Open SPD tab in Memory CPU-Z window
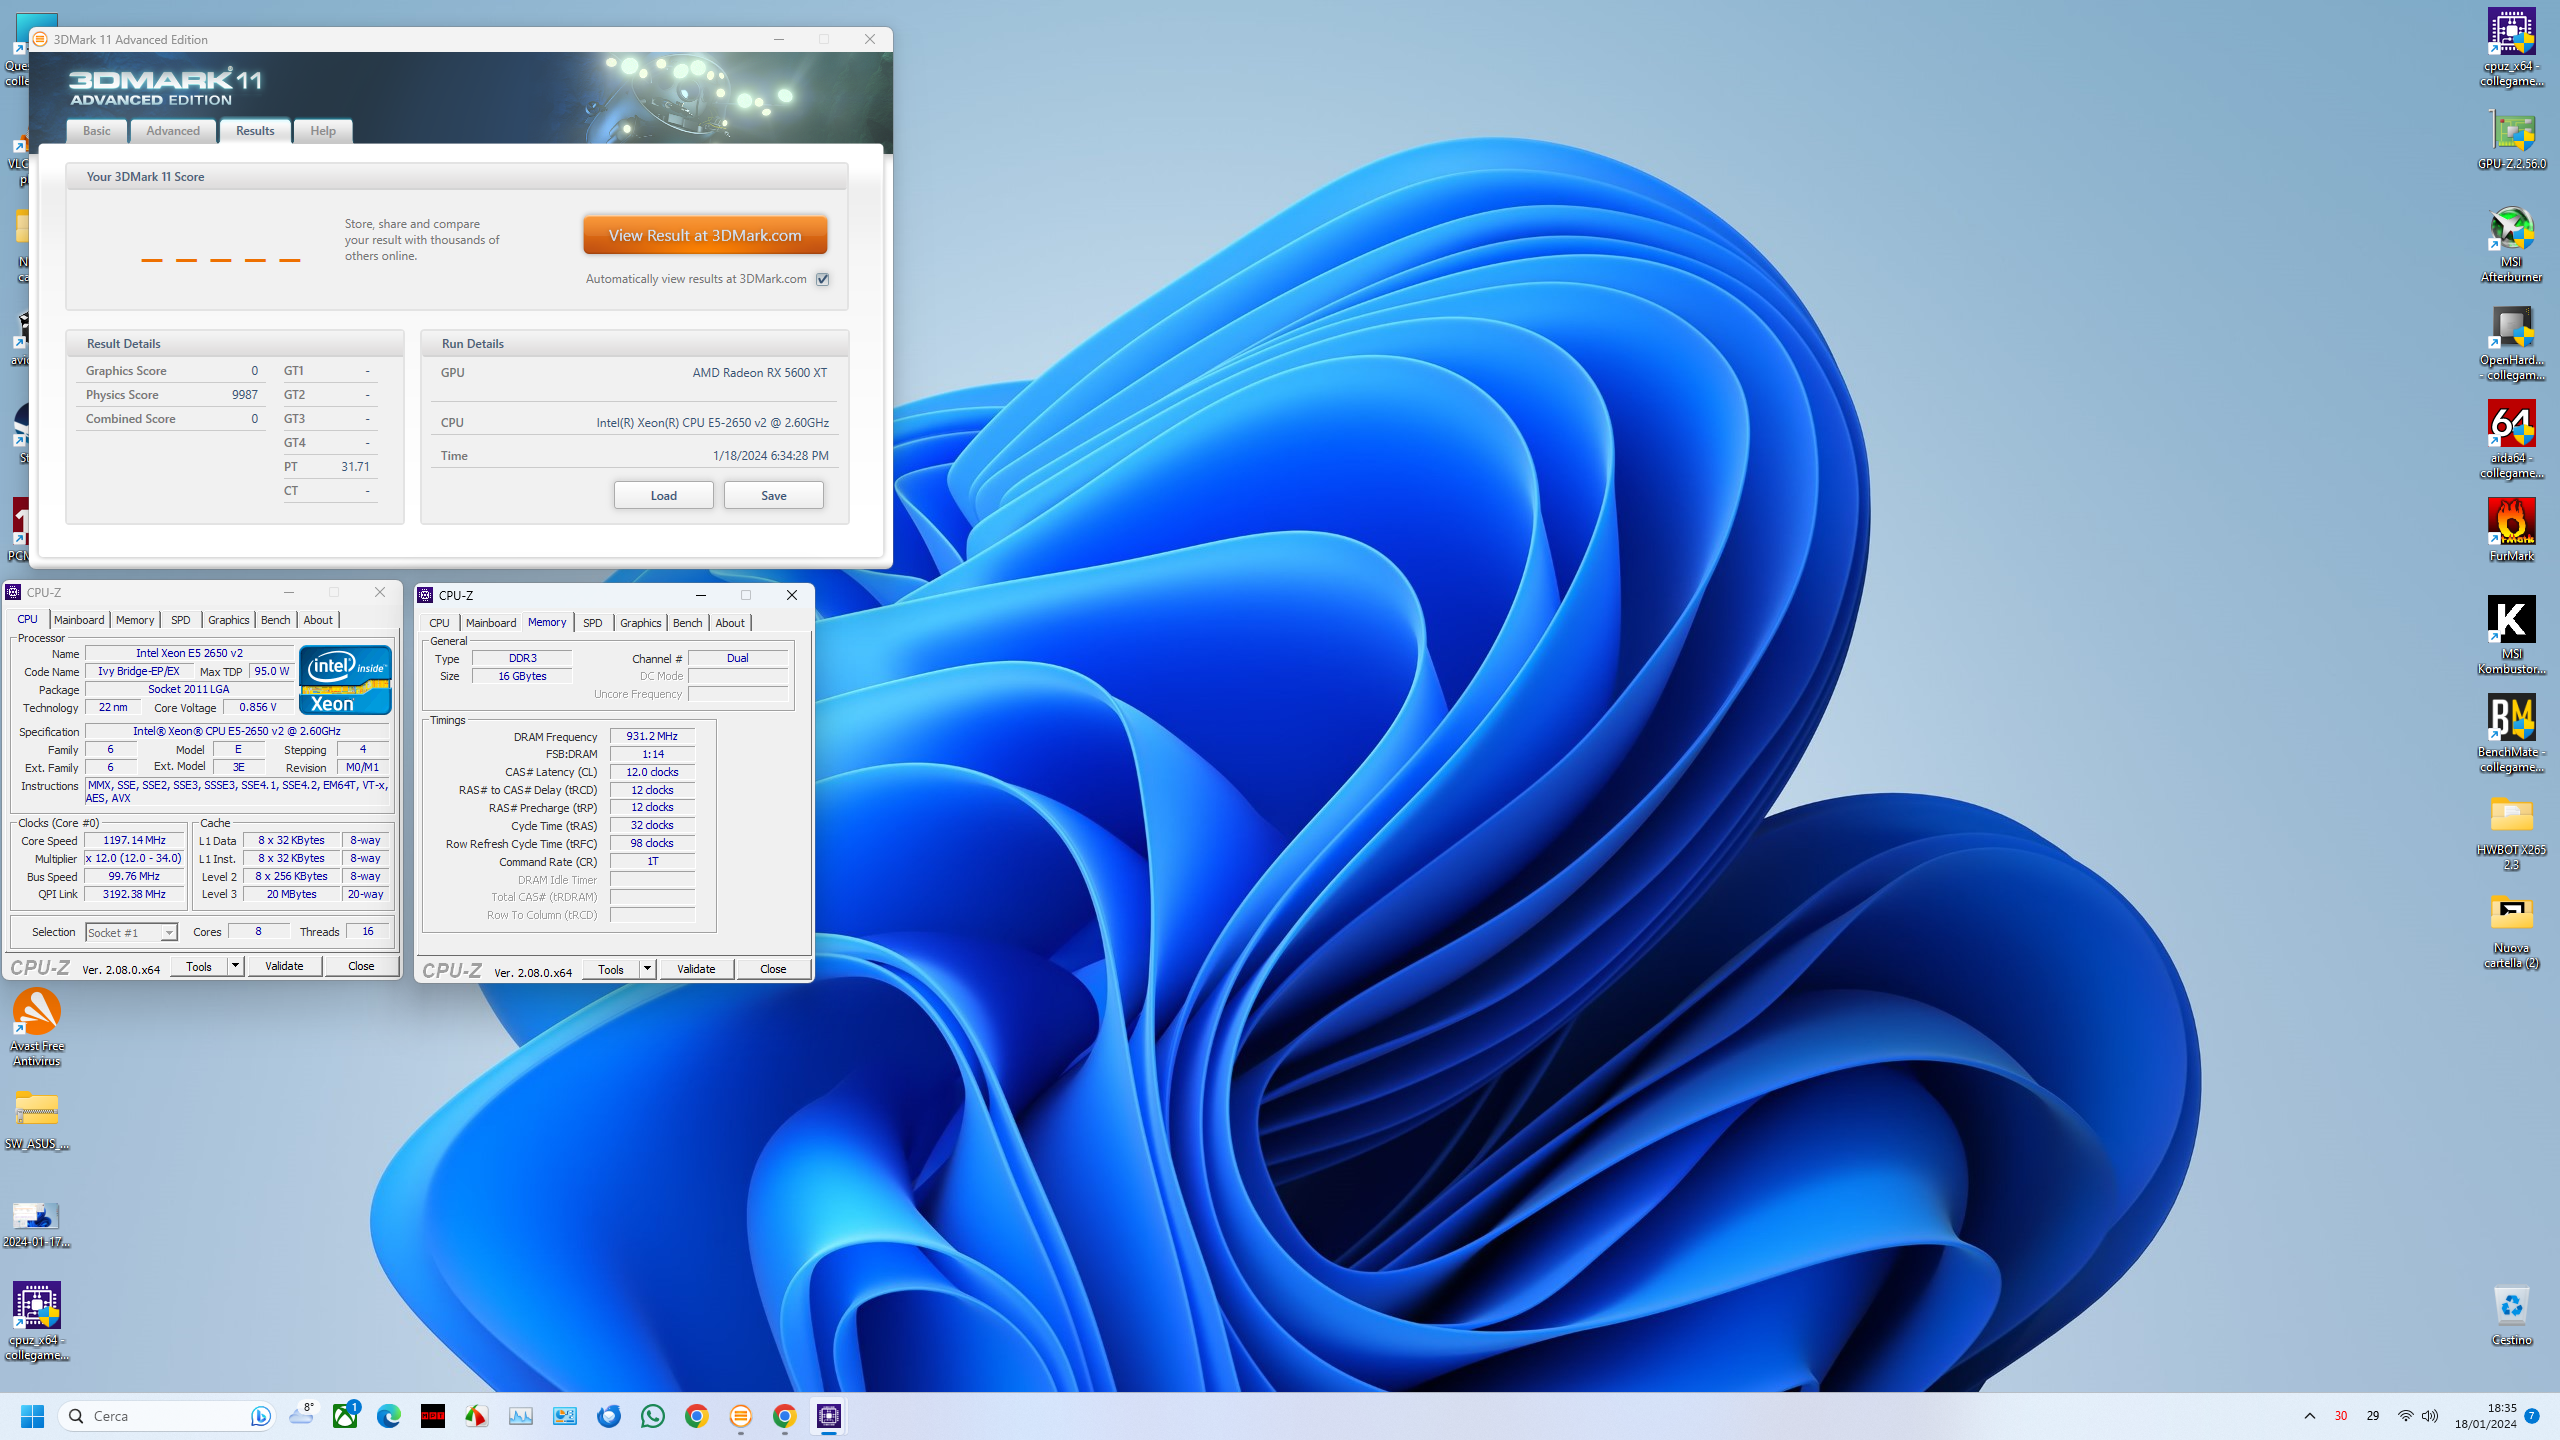Screen dimensions: 2560x1440 tap(593, 623)
